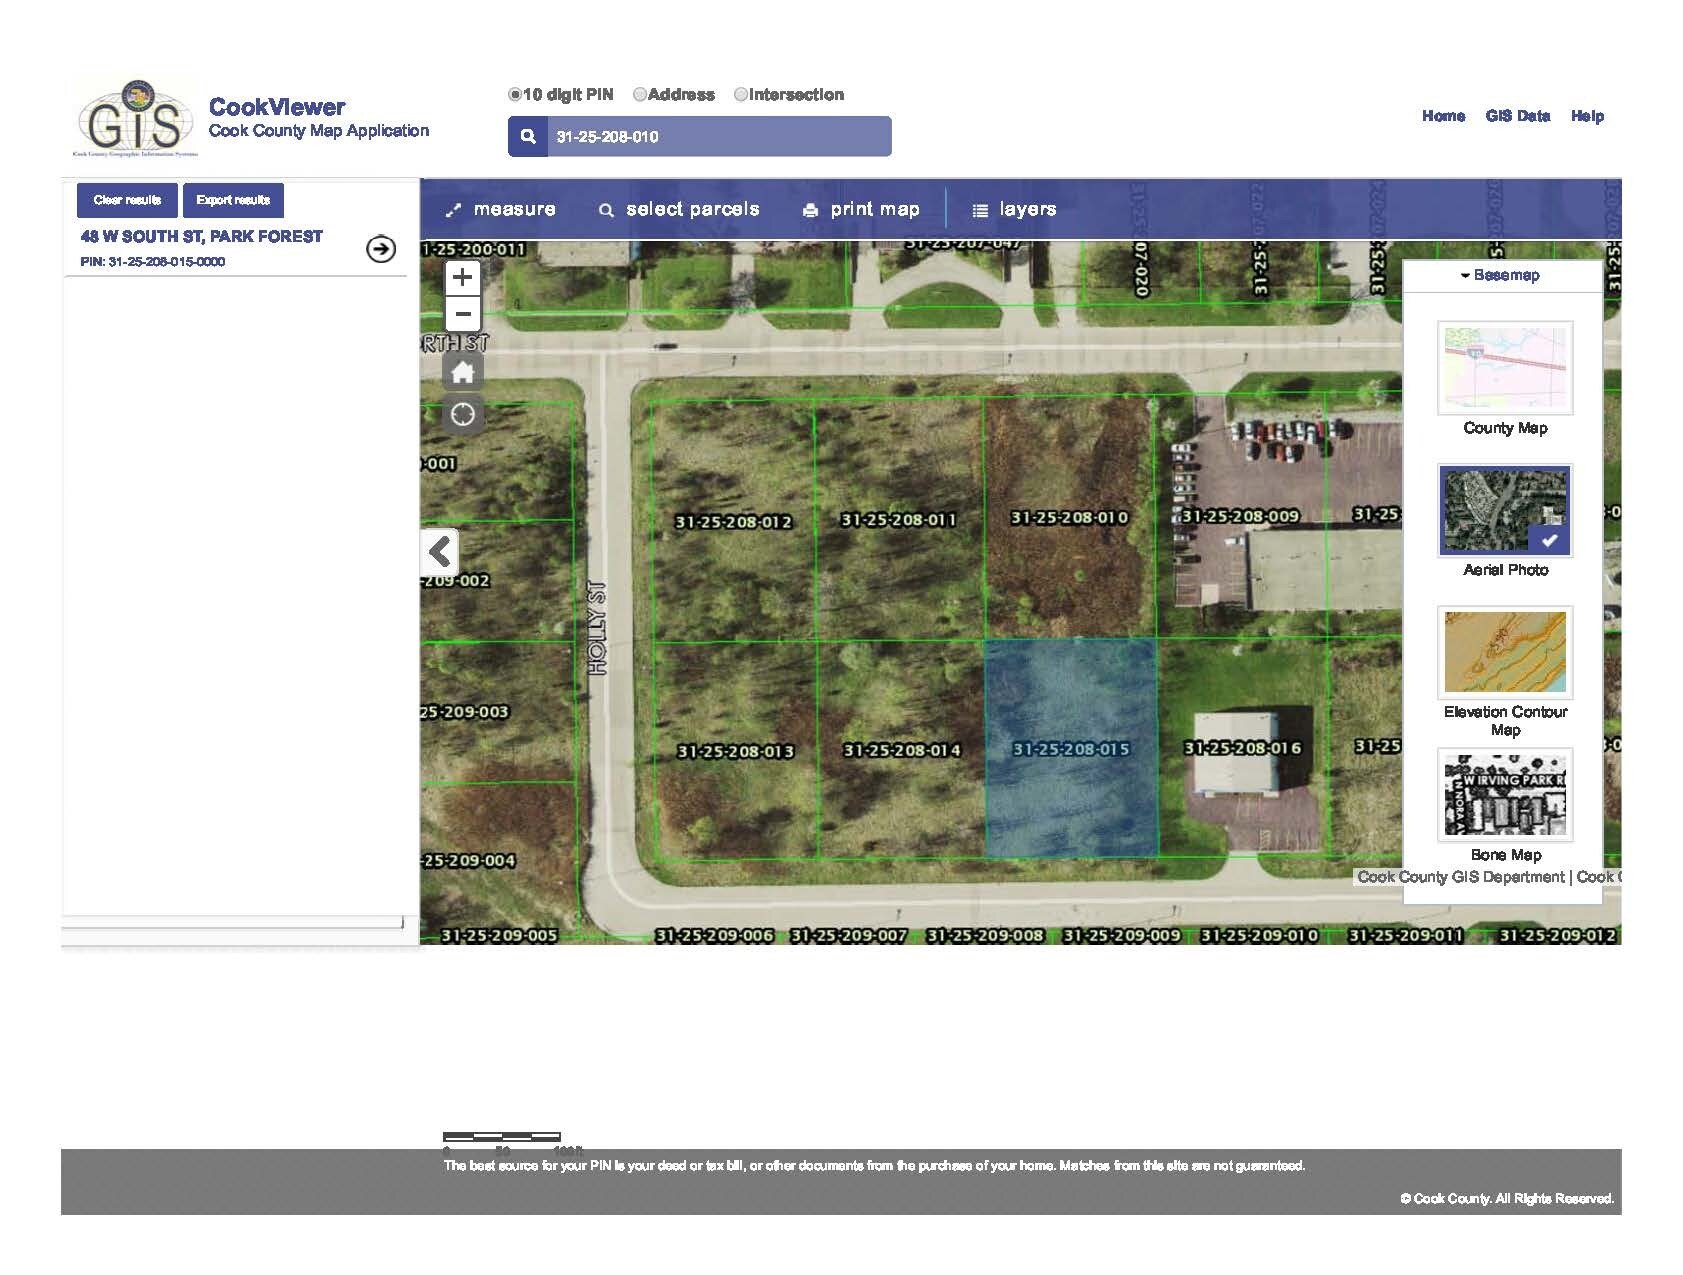
Task: Click the search magnifier icon
Action: click(x=527, y=135)
